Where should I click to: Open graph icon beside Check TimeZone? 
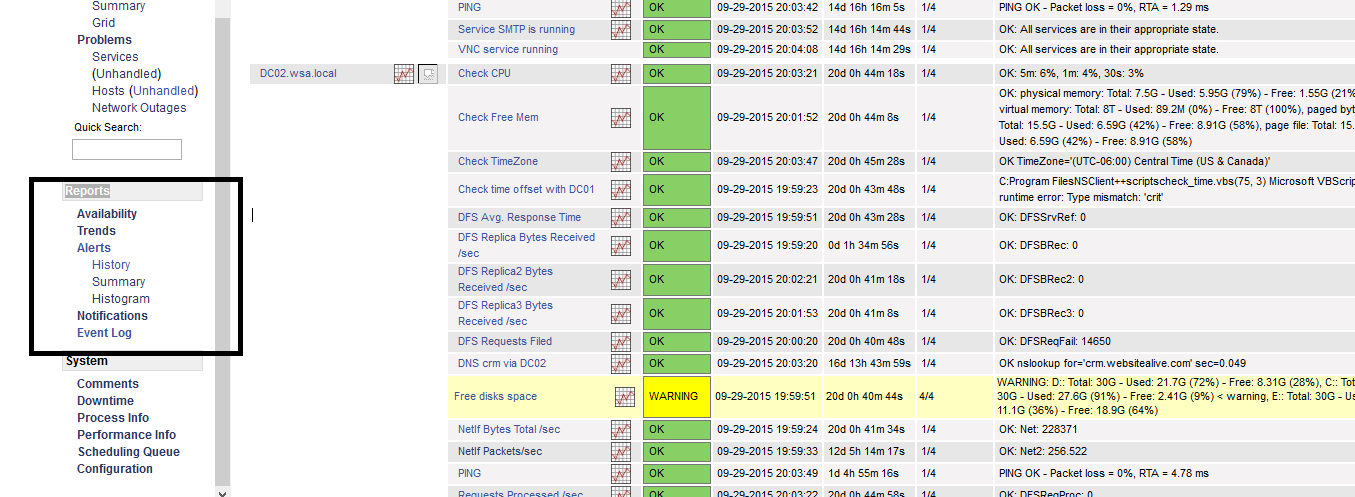click(621, 161)
